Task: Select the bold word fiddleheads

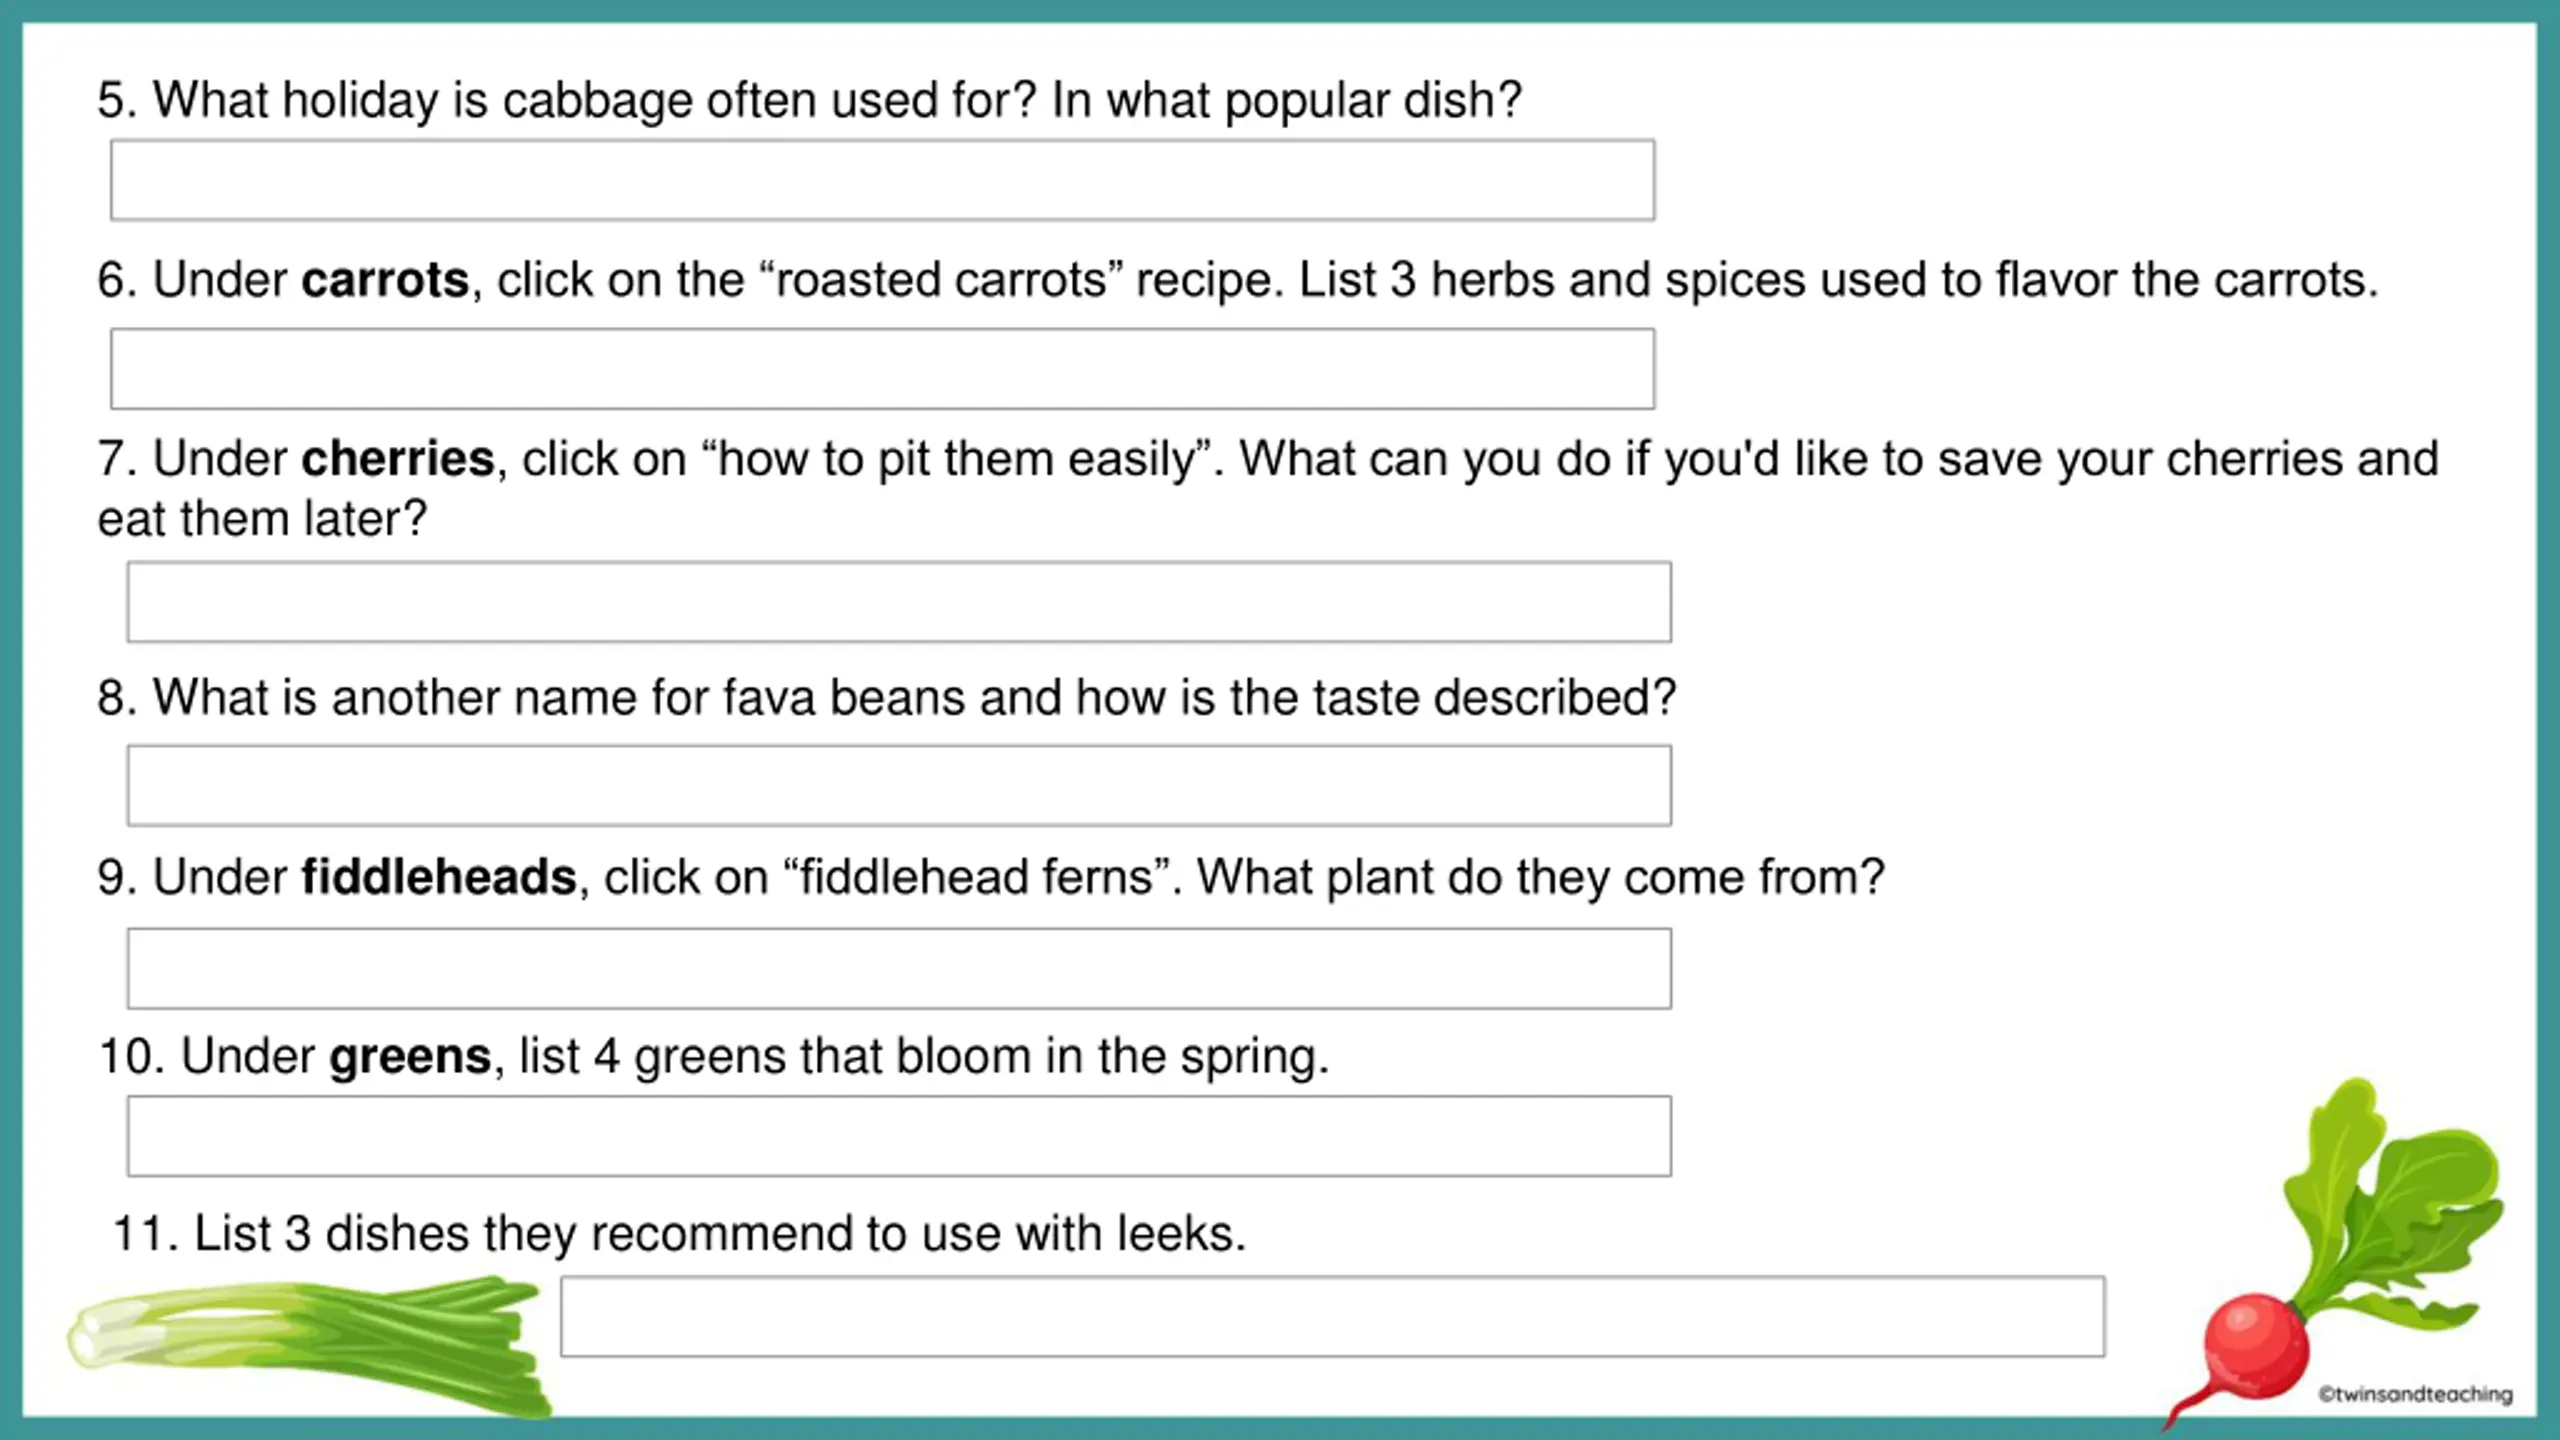Action: click(439, 877)
